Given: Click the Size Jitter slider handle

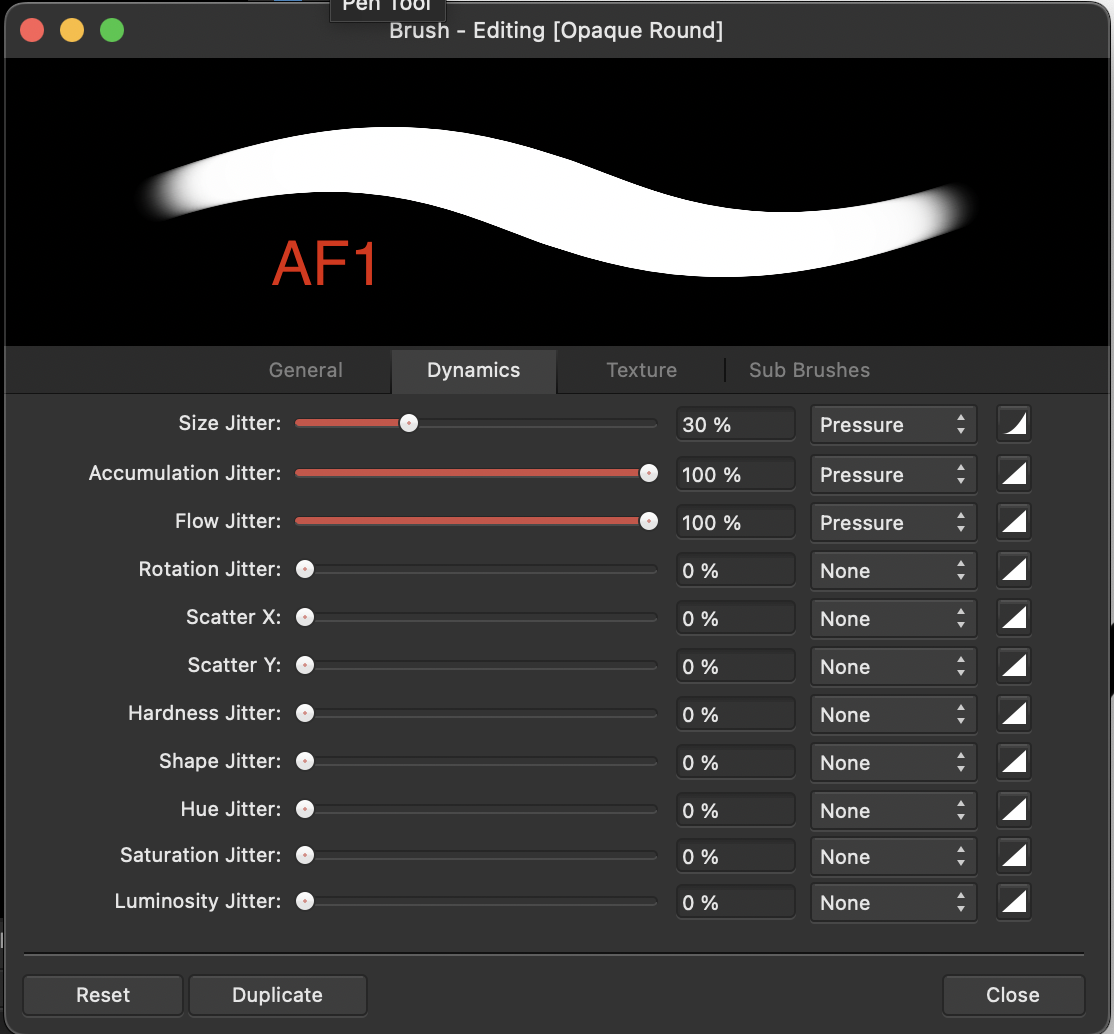Looking at the screenshot, I should pos(409,424).
